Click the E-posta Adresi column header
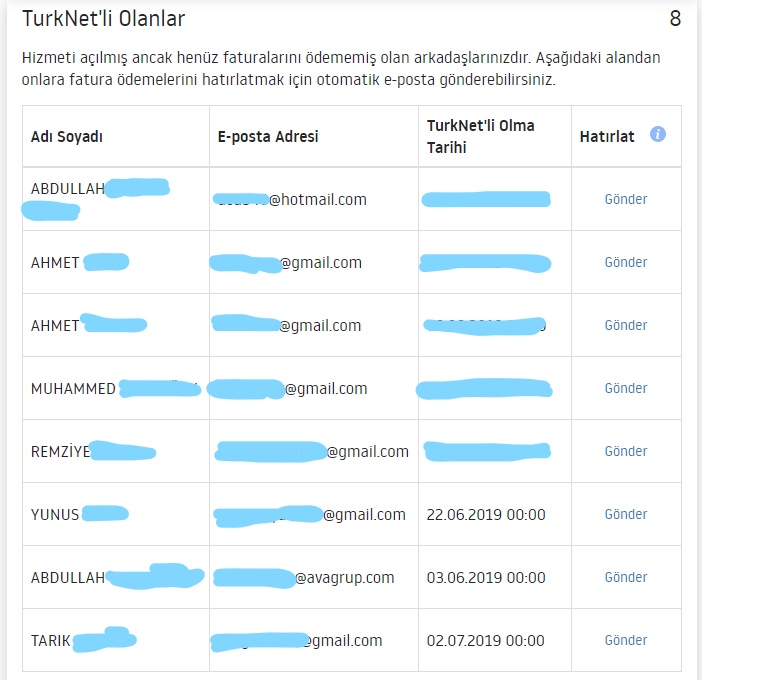 (x=268, y=136)
